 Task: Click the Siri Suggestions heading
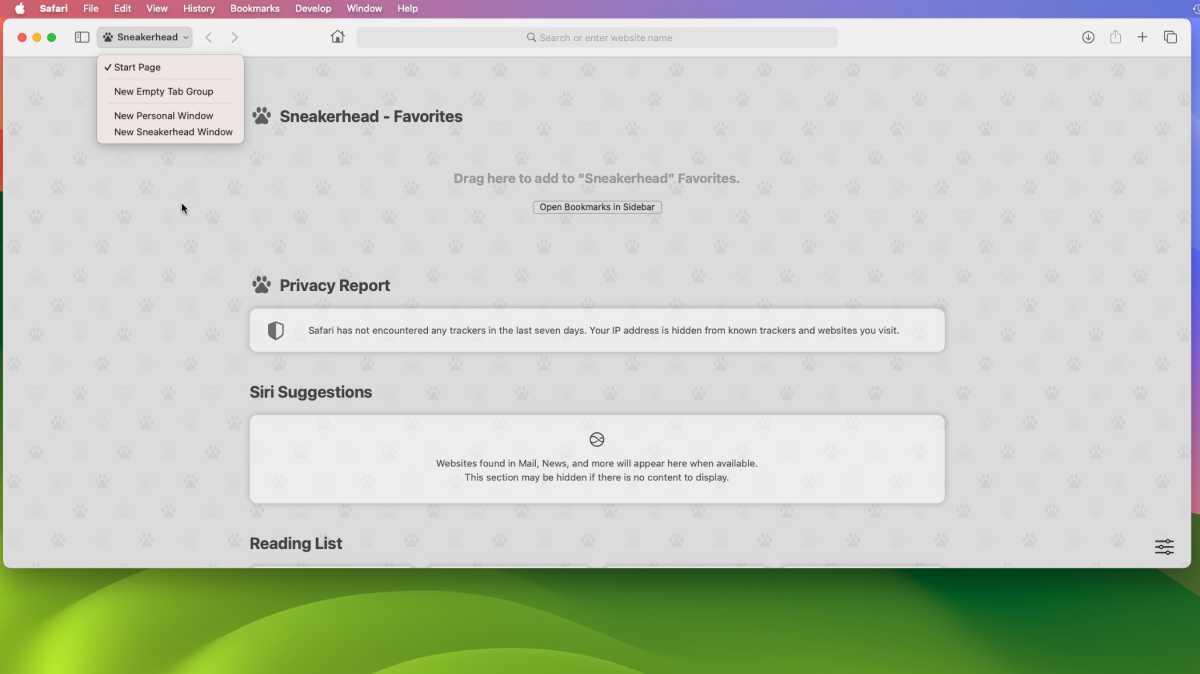point(311,392)
